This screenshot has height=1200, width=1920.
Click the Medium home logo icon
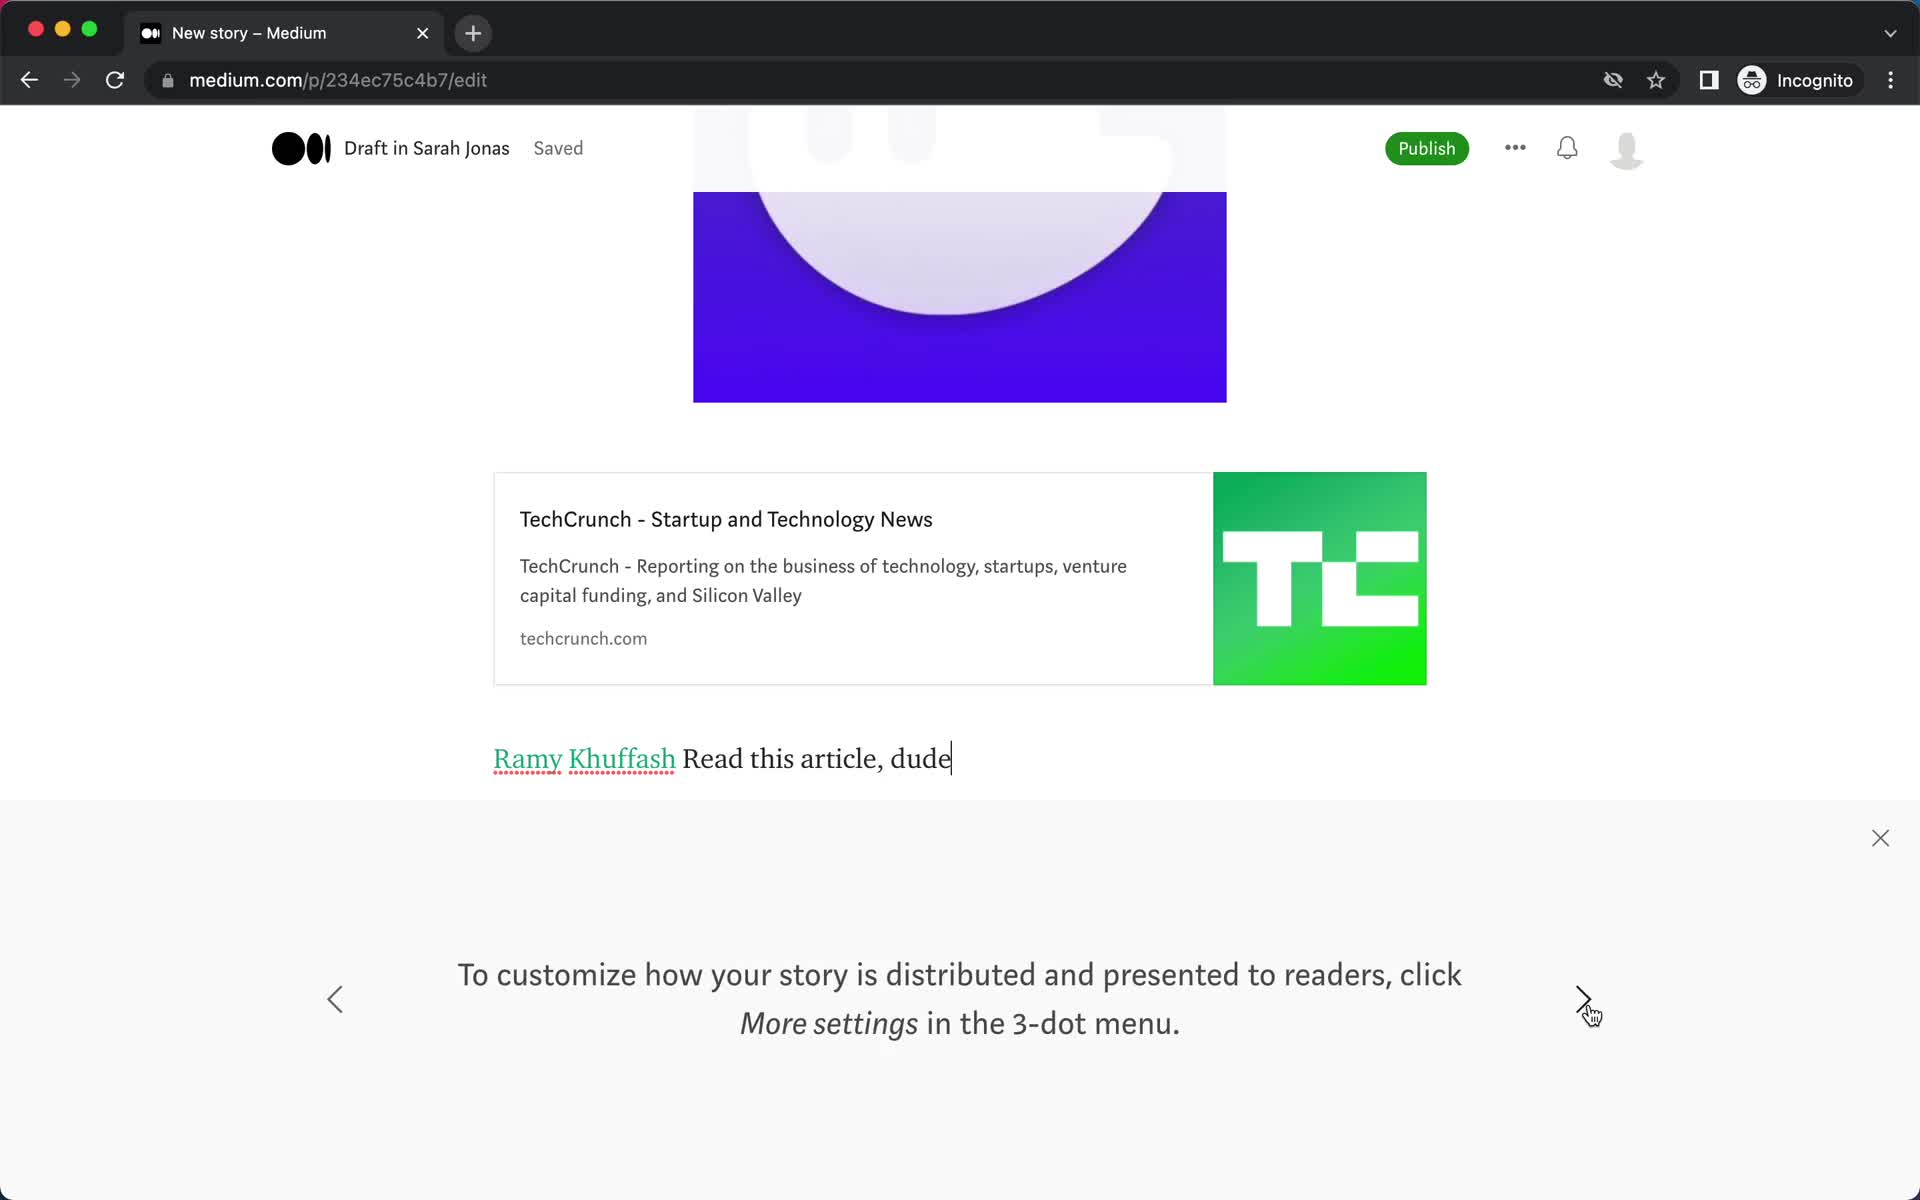(x=299, y=148)
